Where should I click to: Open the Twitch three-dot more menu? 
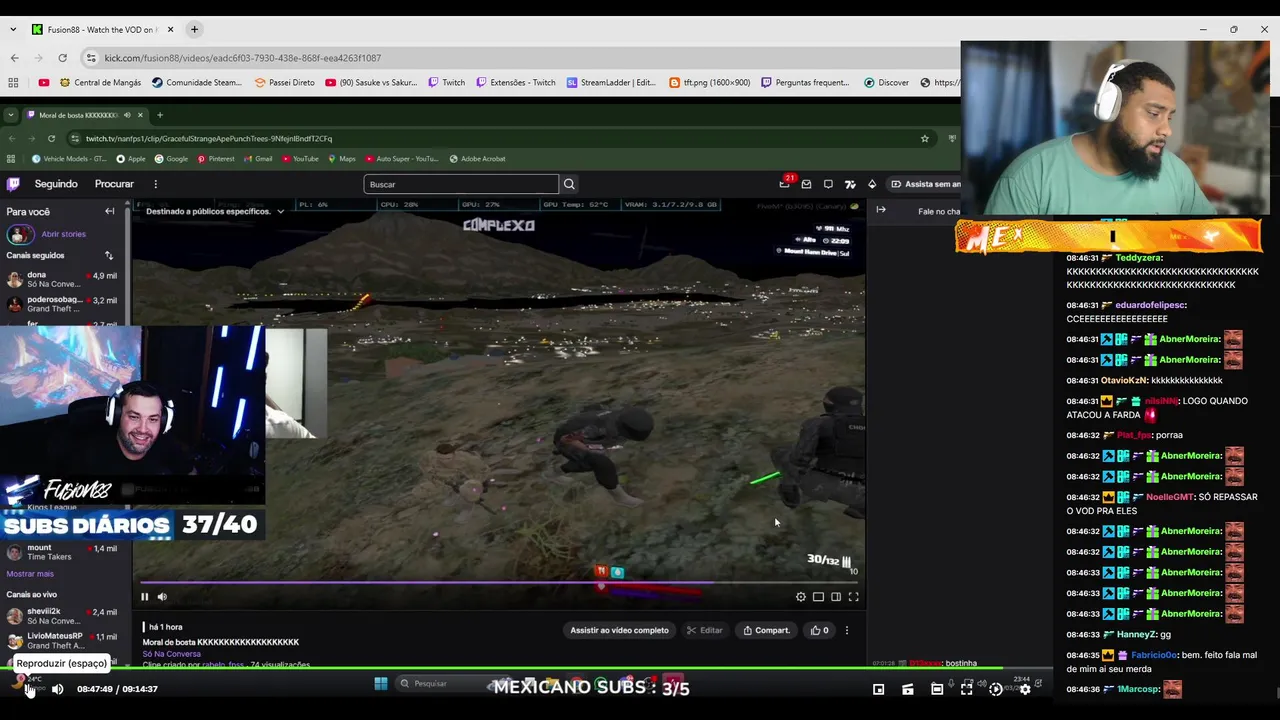pos(155,184)
